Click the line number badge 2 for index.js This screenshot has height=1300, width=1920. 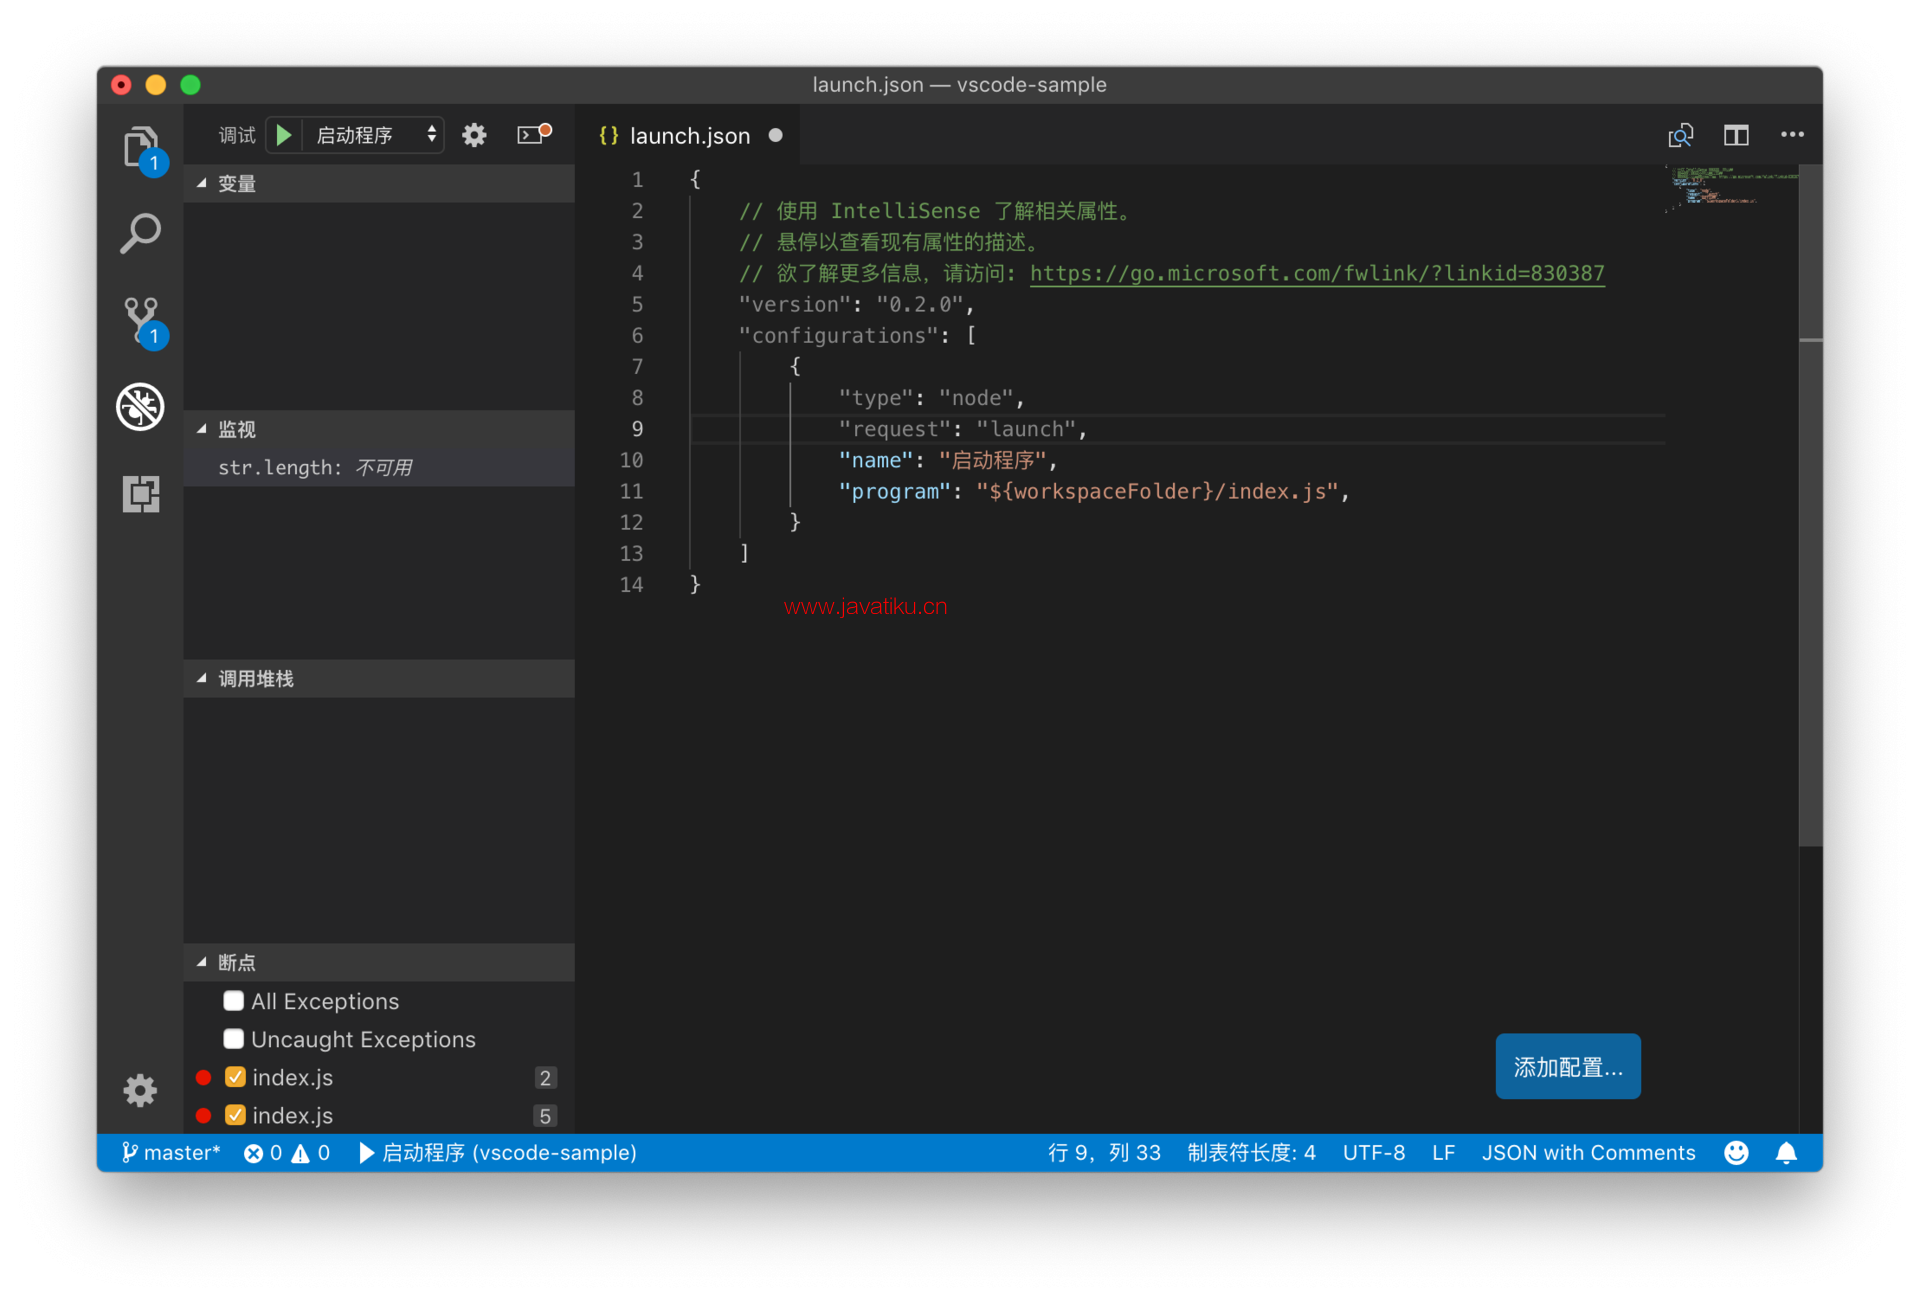[545, 1077]
